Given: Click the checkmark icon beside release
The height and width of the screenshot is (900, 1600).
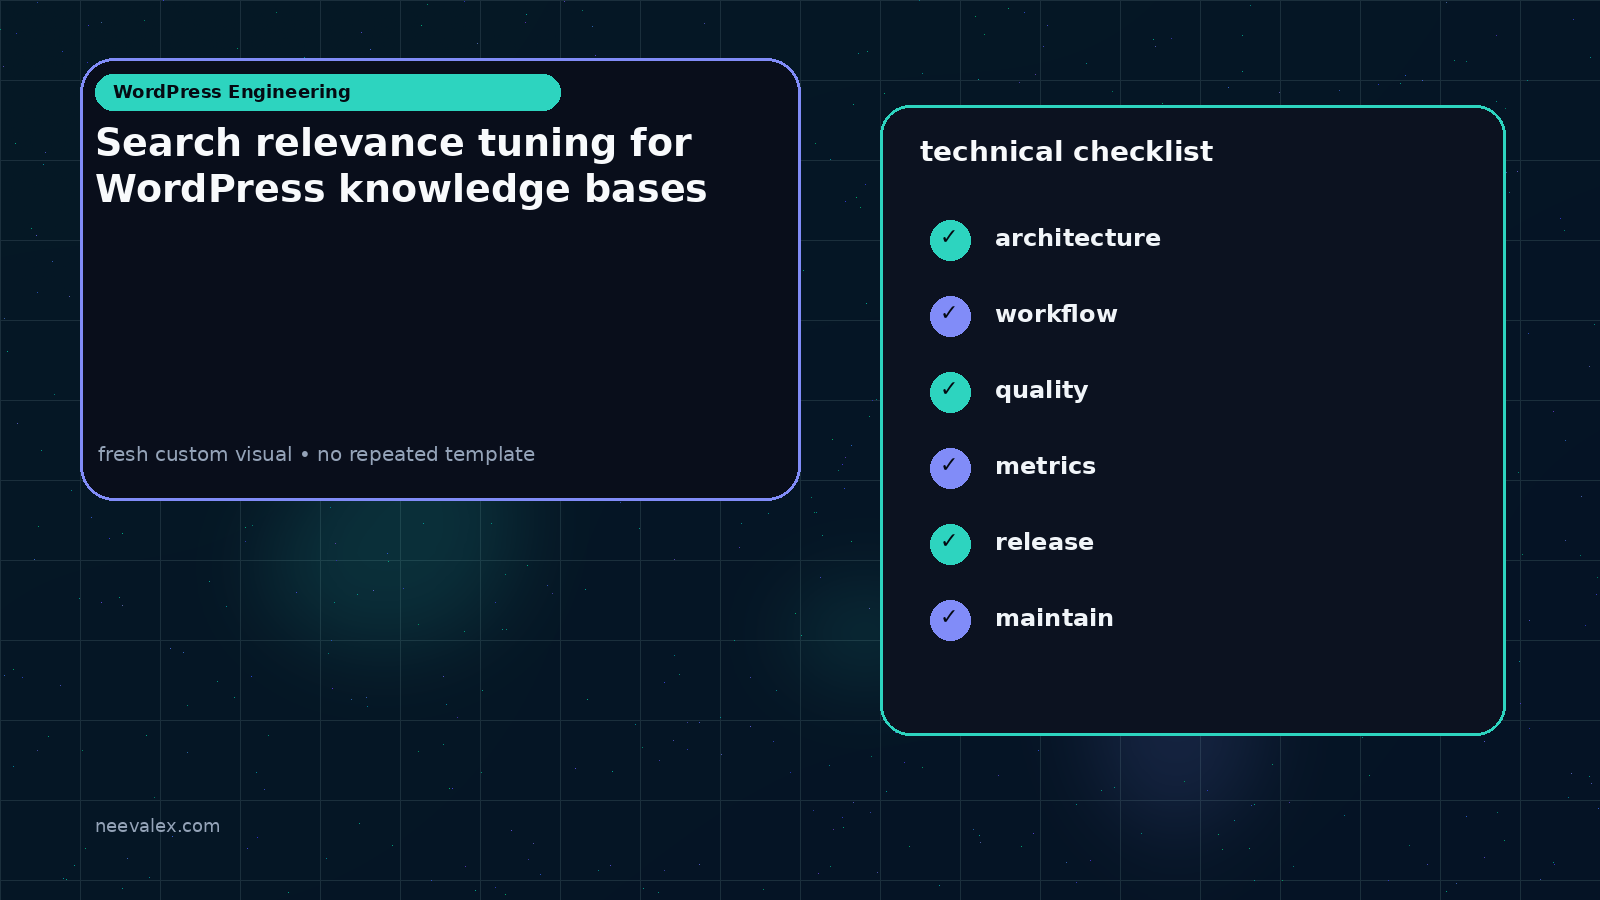Looking at the screenshot, I should coord(950,544).
